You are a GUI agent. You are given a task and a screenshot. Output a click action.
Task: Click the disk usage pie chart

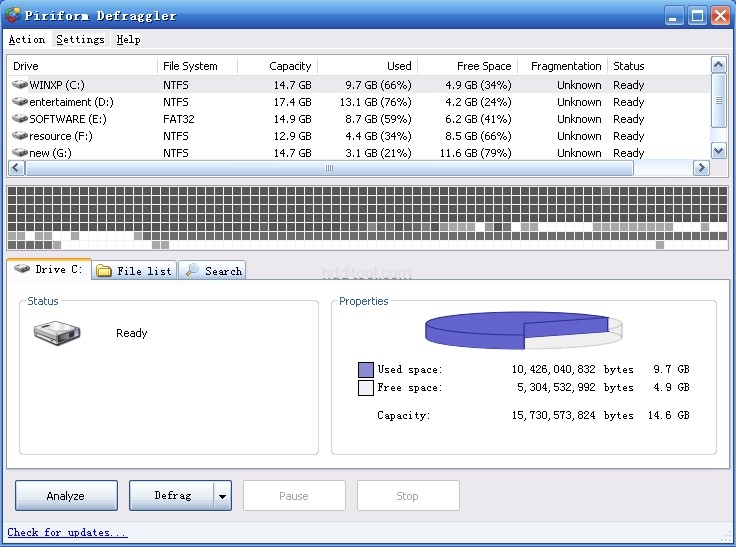click(x=523, y=330)
